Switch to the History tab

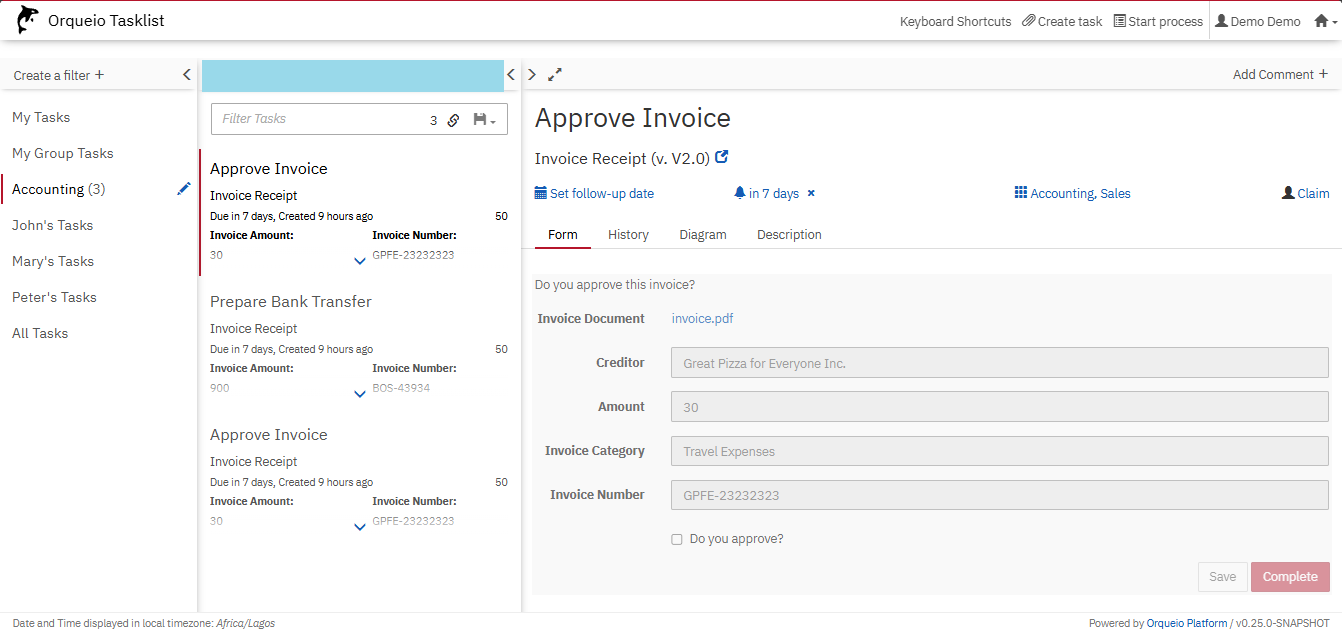point(628,234)
